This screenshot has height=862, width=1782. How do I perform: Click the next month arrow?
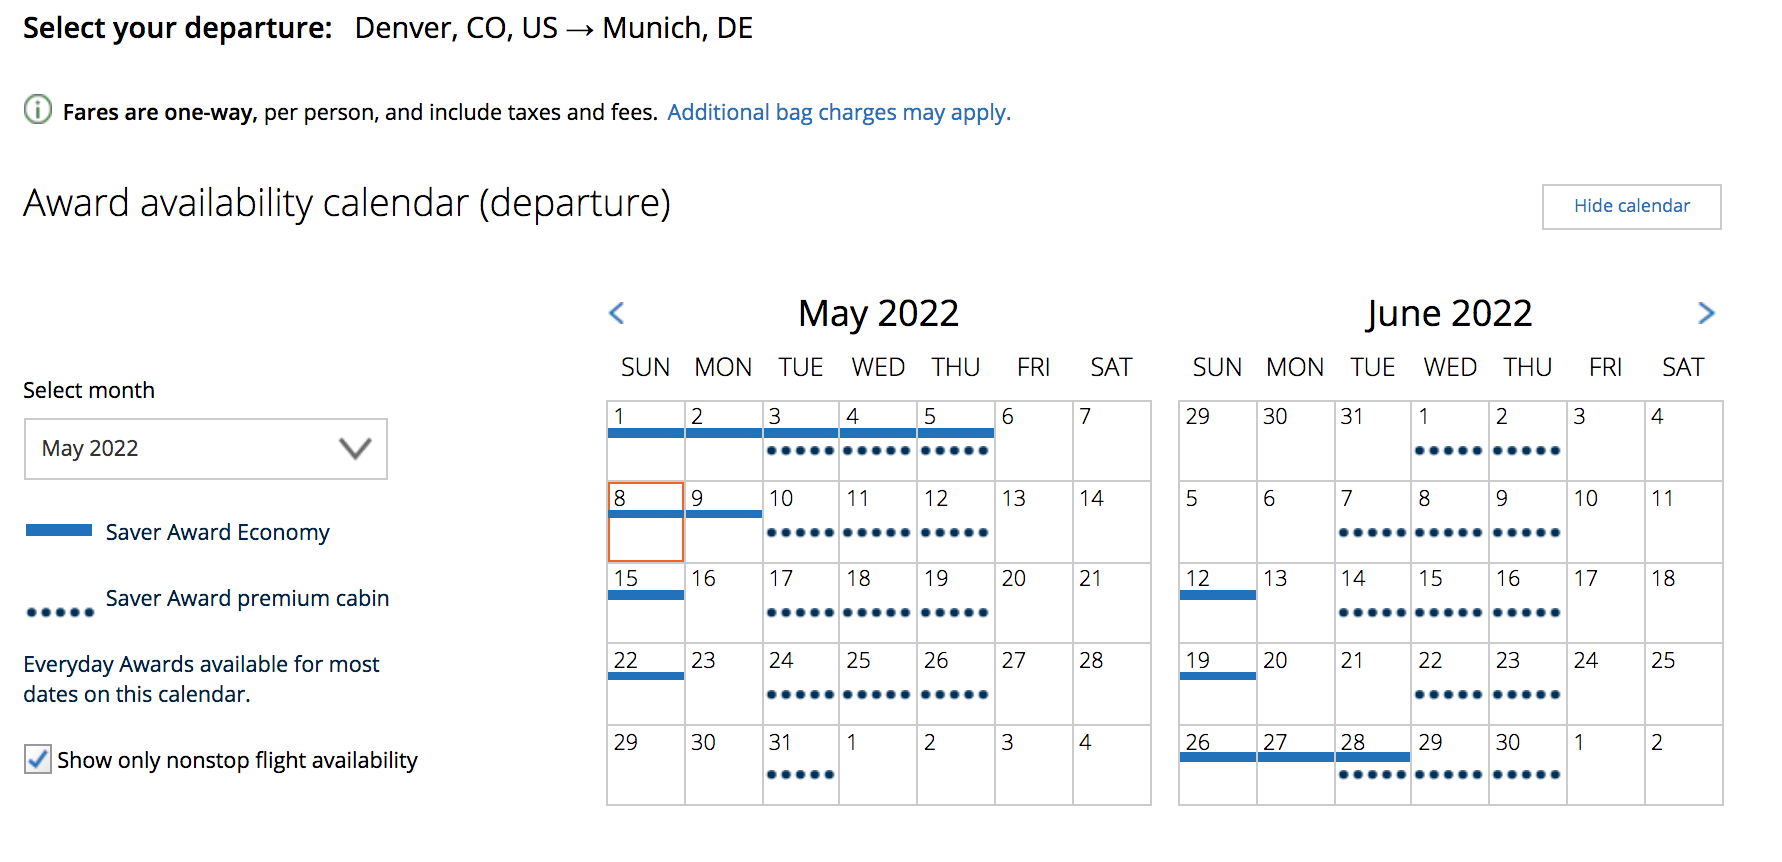click(x=1706, y=313)
